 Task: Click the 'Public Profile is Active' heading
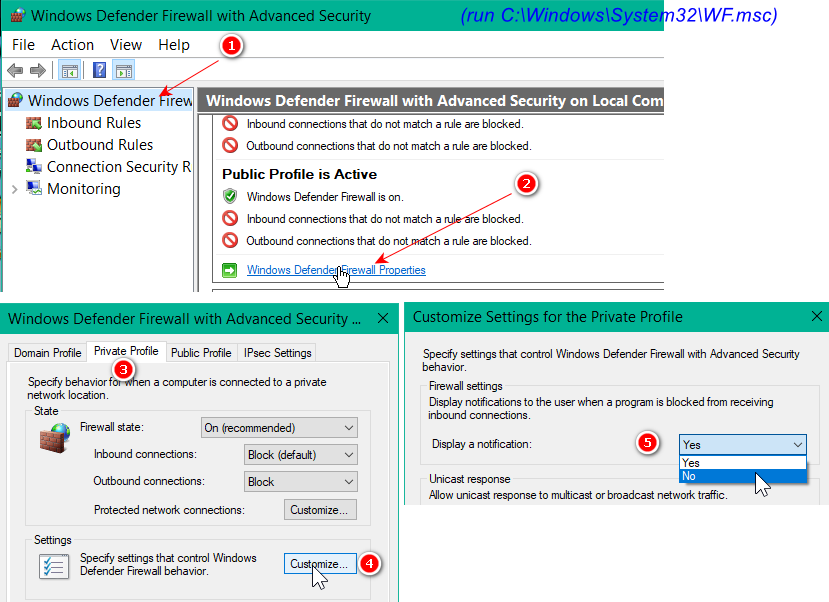[x=299, y=174]
